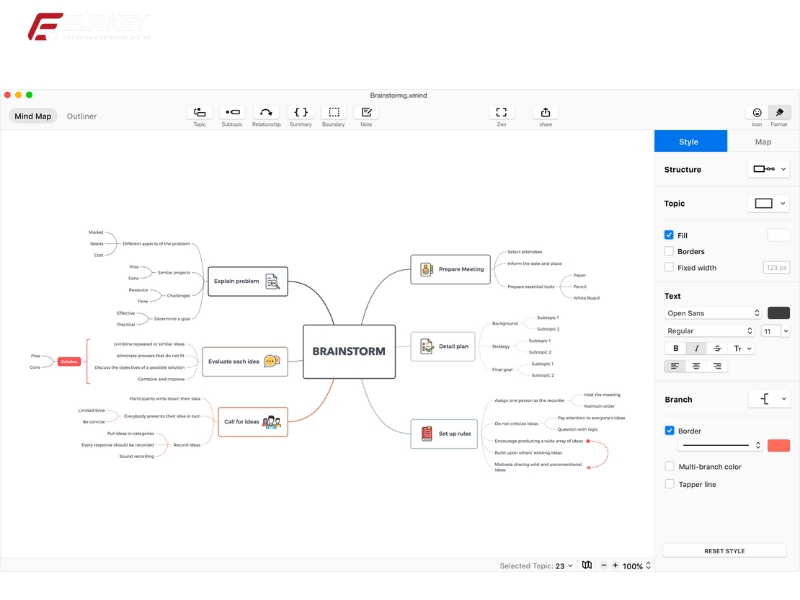
Task: Enable the Borders checkbox
Action: point(670,251)
